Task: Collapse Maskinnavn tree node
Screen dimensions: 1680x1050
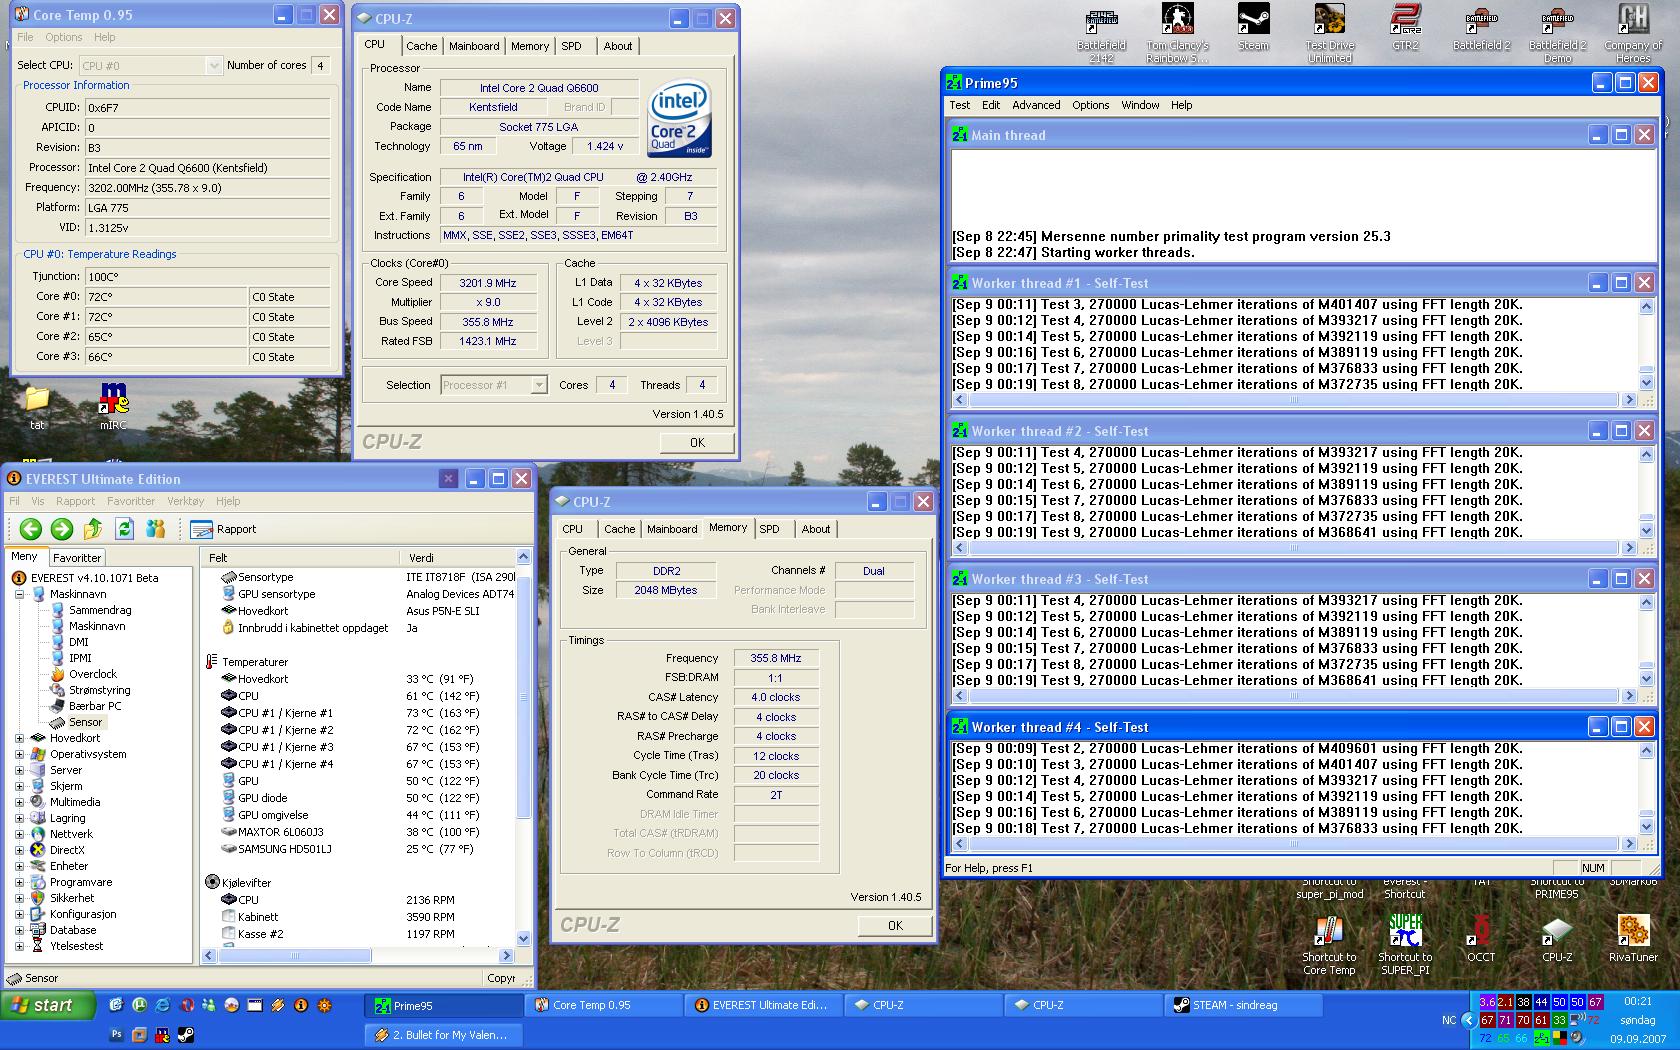Action: point(19,594)
